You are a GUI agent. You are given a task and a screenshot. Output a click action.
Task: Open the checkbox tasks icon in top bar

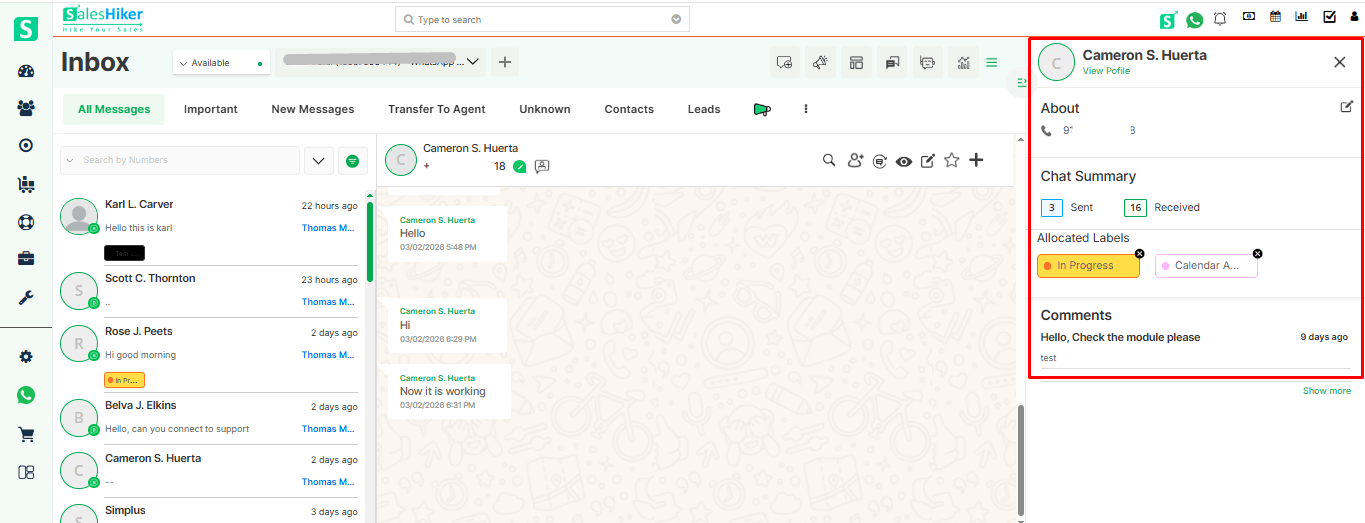(x=1329, y=16)
